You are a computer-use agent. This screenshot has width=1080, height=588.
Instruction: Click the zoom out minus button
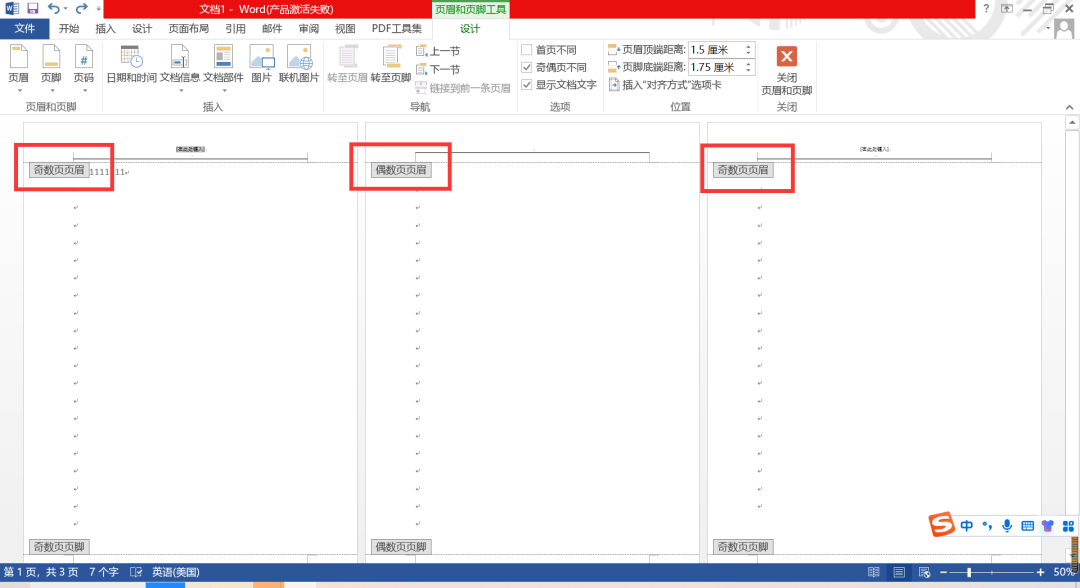pos(944,572)
